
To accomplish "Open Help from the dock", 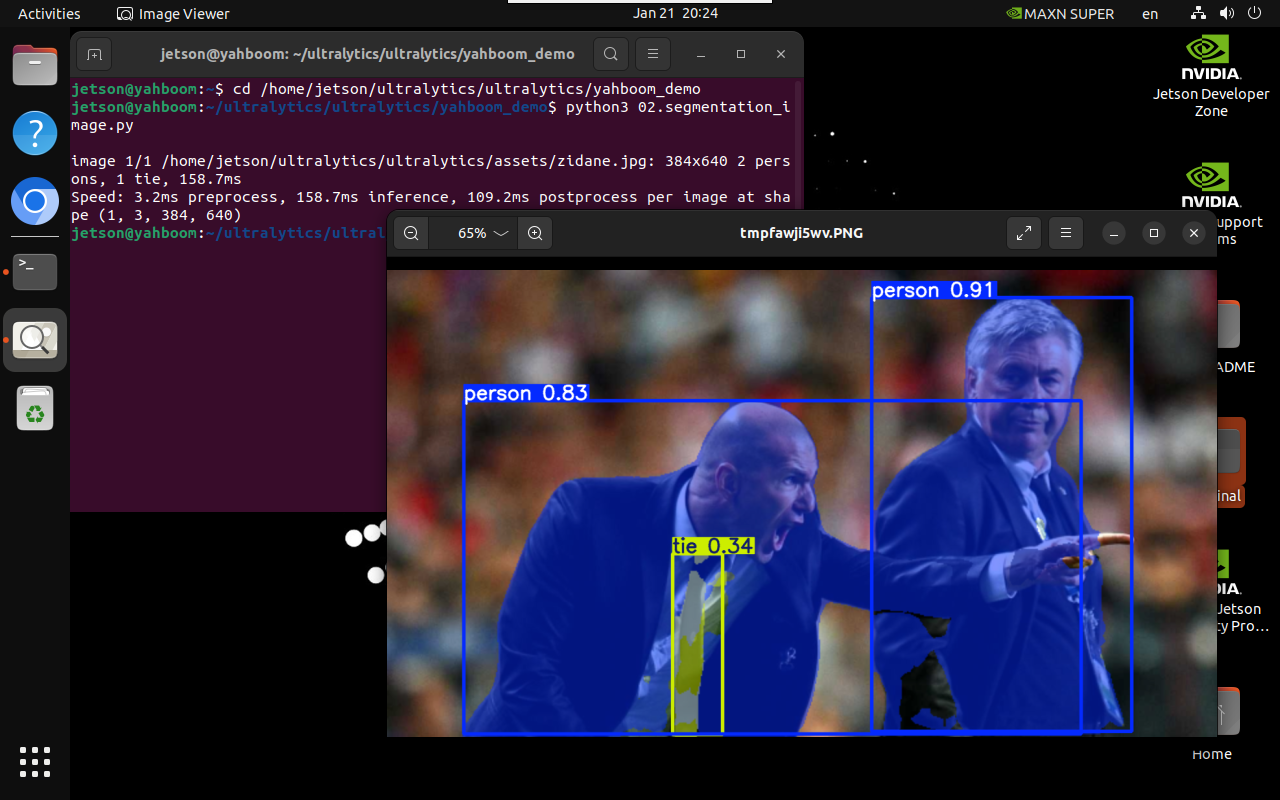I will tap(35, 133).
